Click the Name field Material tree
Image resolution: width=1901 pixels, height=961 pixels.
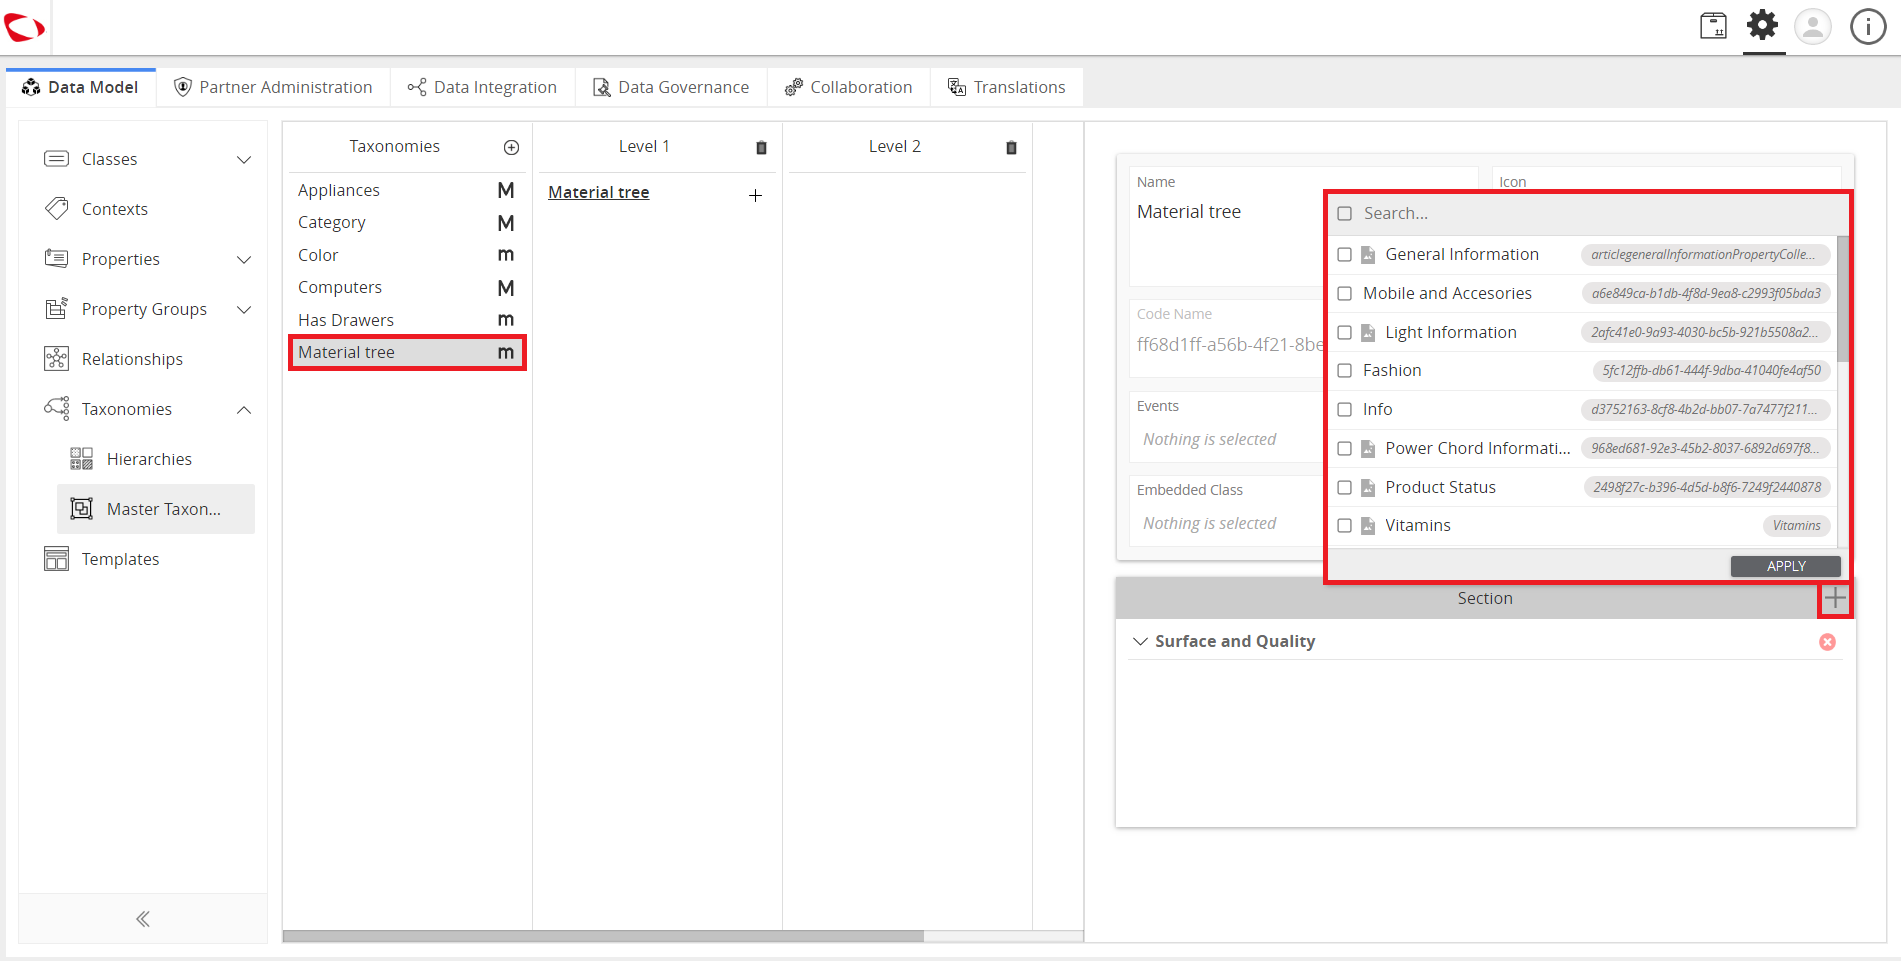(x=1189, y=212)
